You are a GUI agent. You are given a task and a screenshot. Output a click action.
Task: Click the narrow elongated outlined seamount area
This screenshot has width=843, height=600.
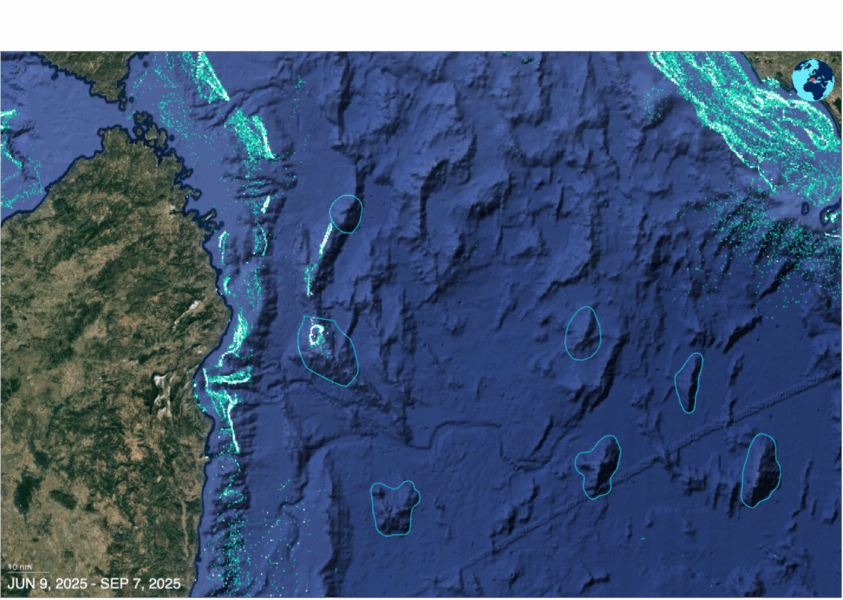click(x=688, y=382)
